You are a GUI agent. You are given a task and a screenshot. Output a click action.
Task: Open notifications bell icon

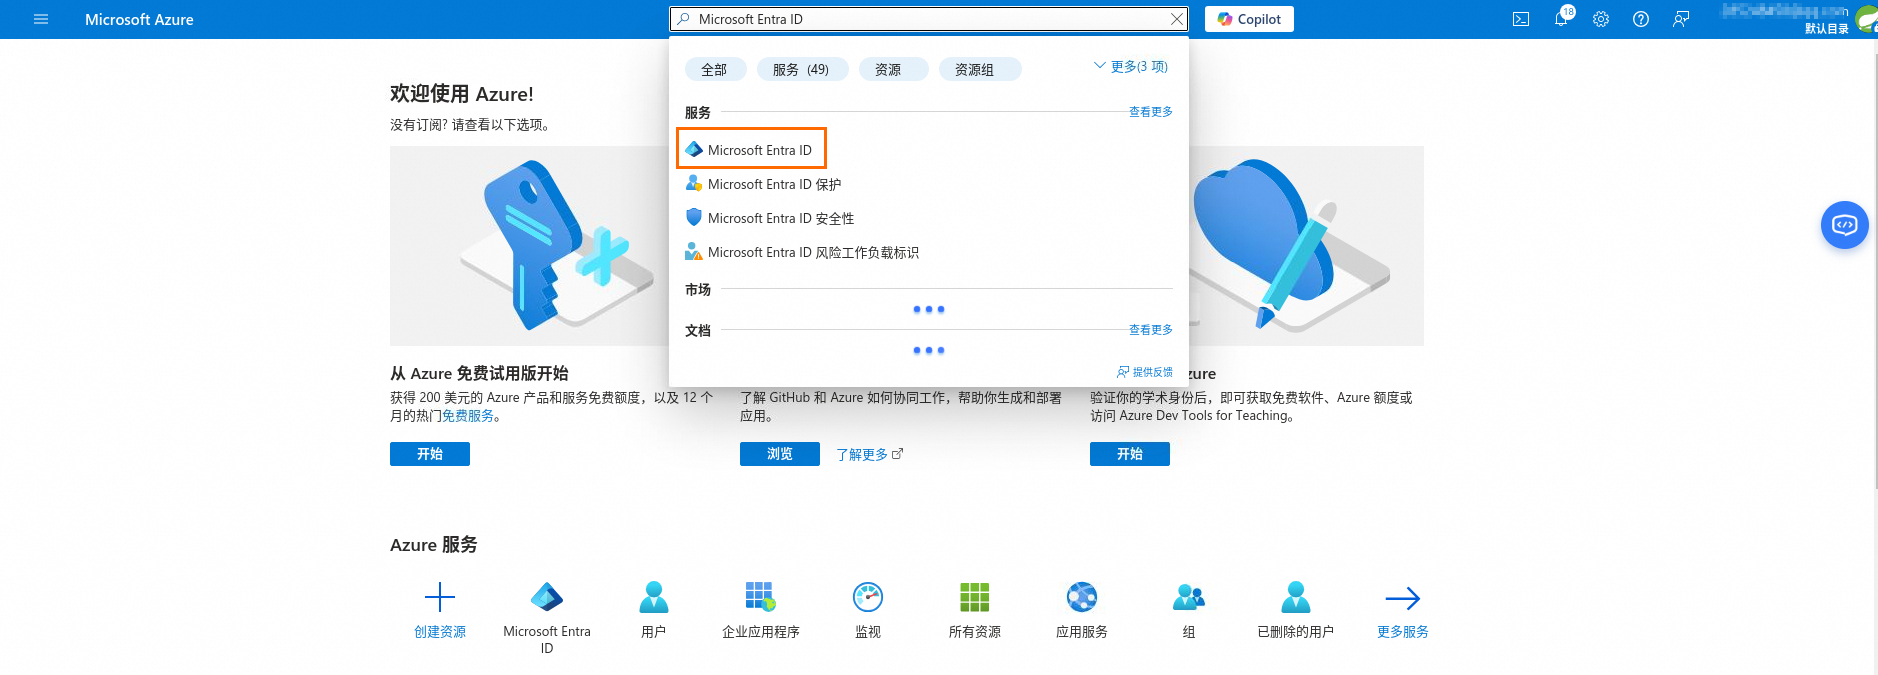tap(1561, 19)
